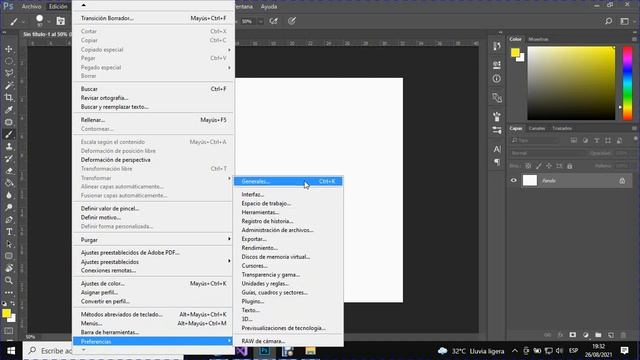Viewport: 640px width, 360px height.
Task: Toggle visibility of the Fondo layer
Action: 513,180
